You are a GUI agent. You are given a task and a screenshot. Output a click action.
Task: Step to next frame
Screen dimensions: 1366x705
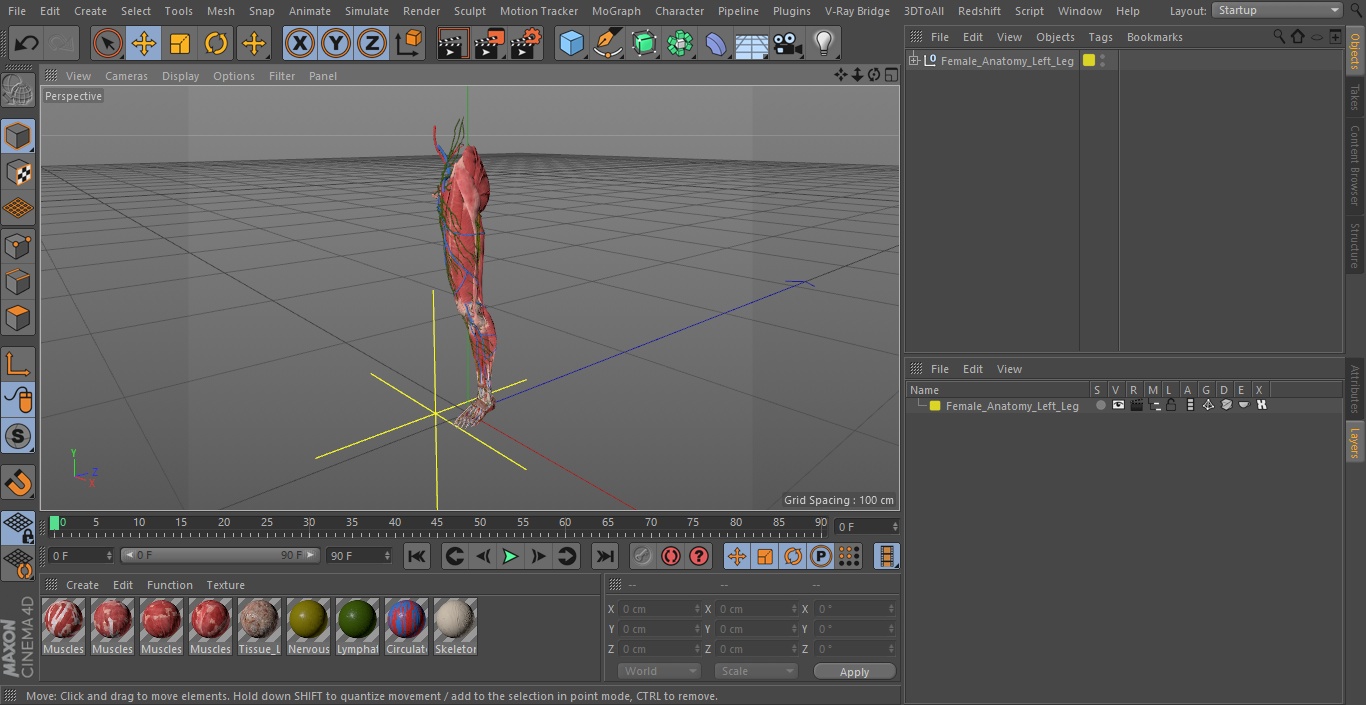(538, 556)
